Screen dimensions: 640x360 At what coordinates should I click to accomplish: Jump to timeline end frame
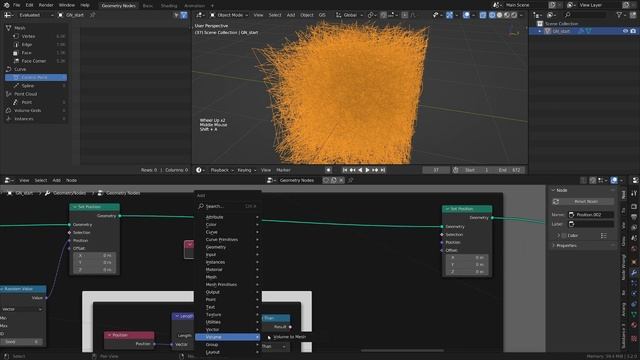tap(383, 170)
